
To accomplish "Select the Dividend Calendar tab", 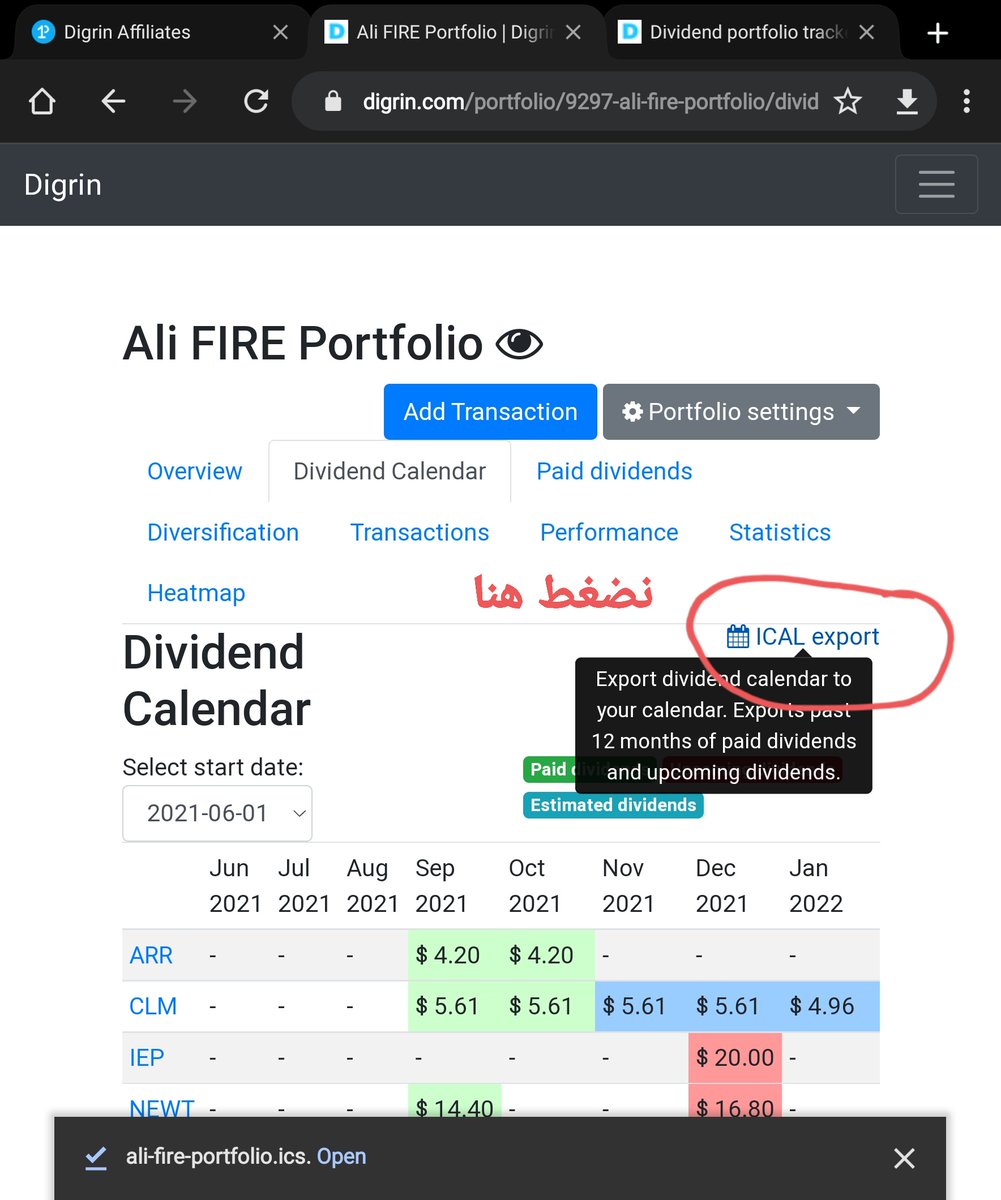I will click(x=390, y=471).
